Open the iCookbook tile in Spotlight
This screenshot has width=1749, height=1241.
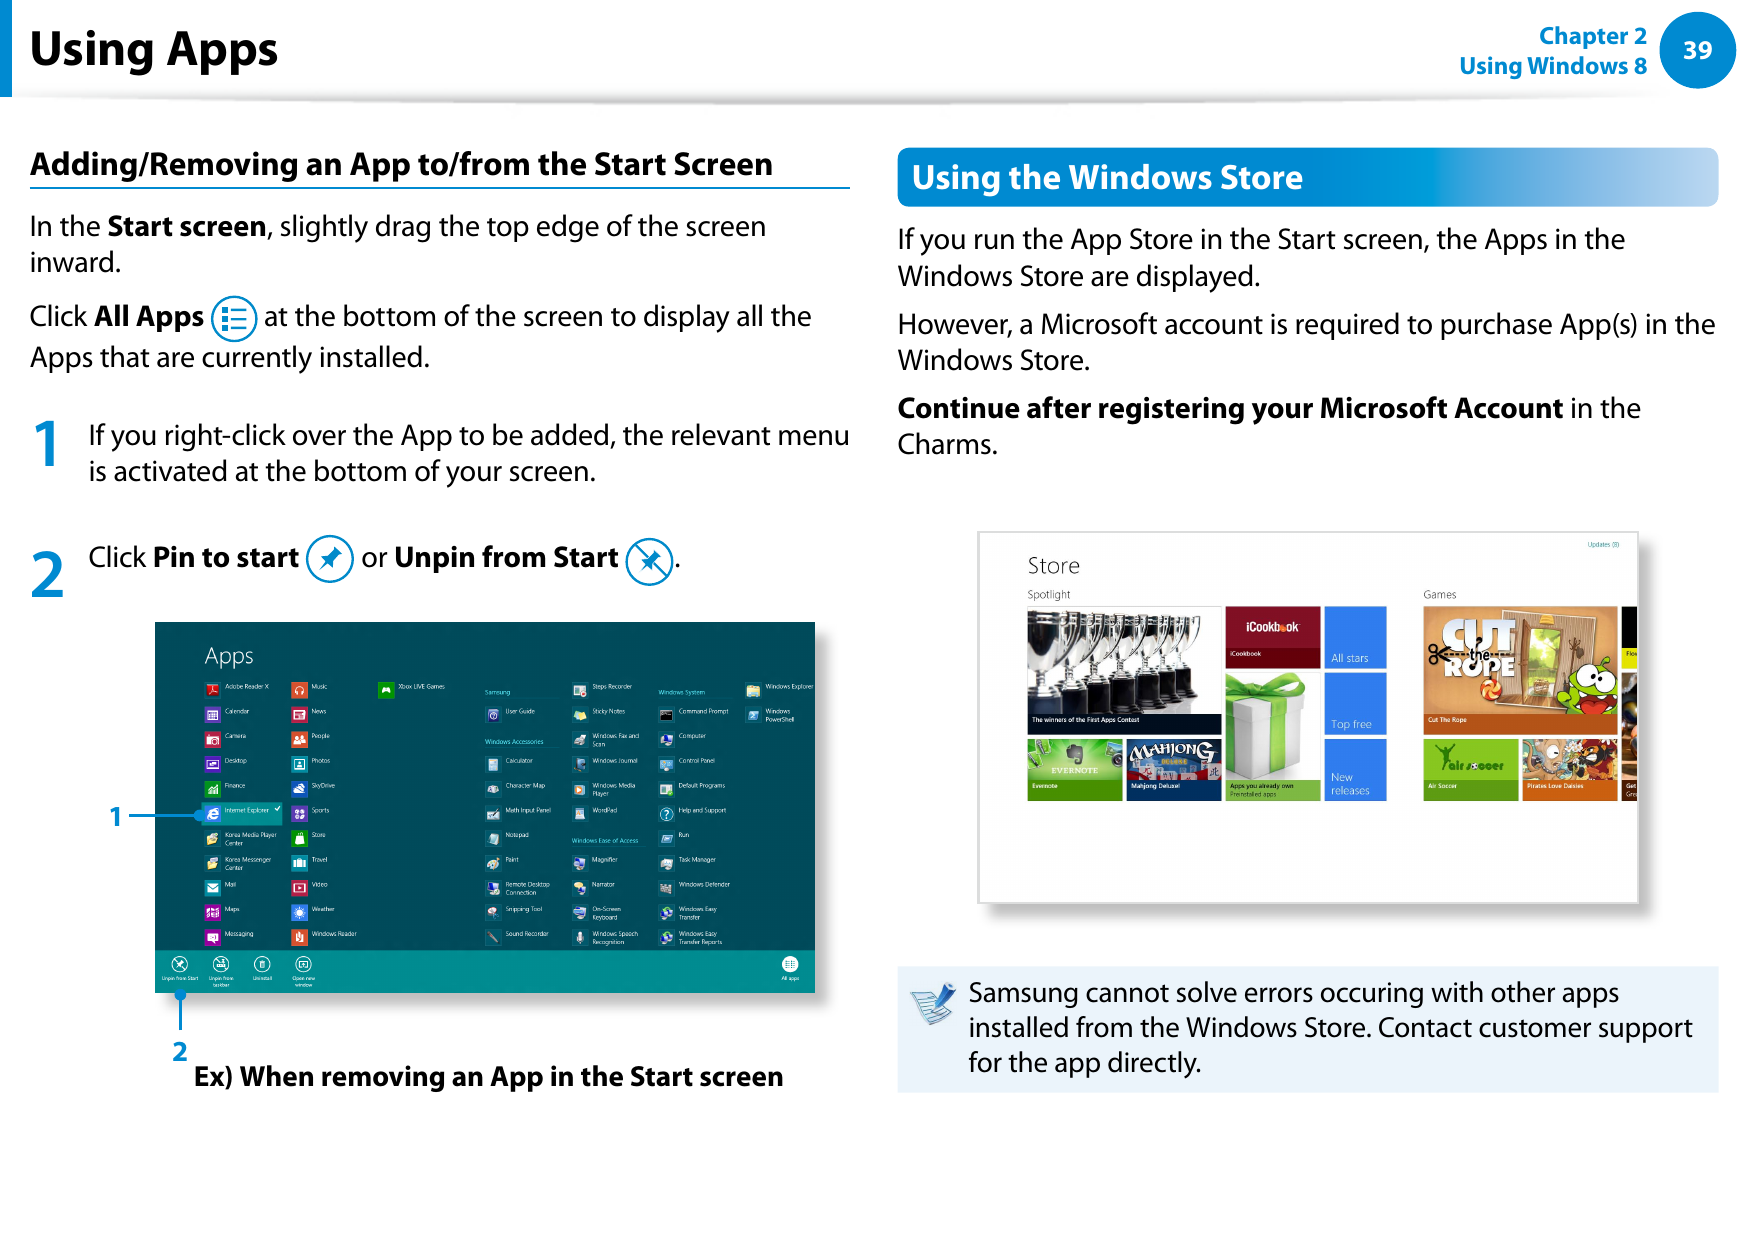[1273, 637]
